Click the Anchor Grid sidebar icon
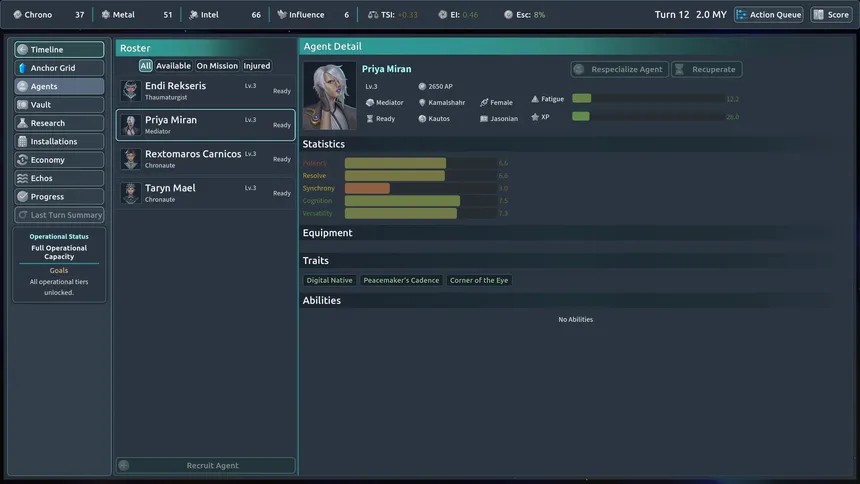 pos(22,68)
